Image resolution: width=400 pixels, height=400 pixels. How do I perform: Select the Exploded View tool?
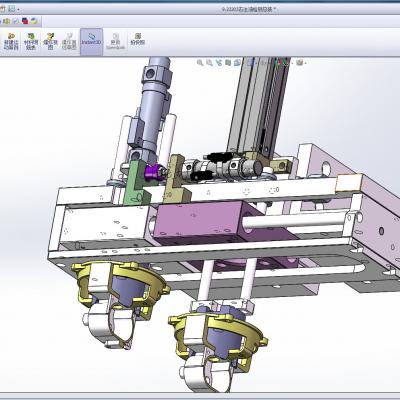[x=50, y=42]
